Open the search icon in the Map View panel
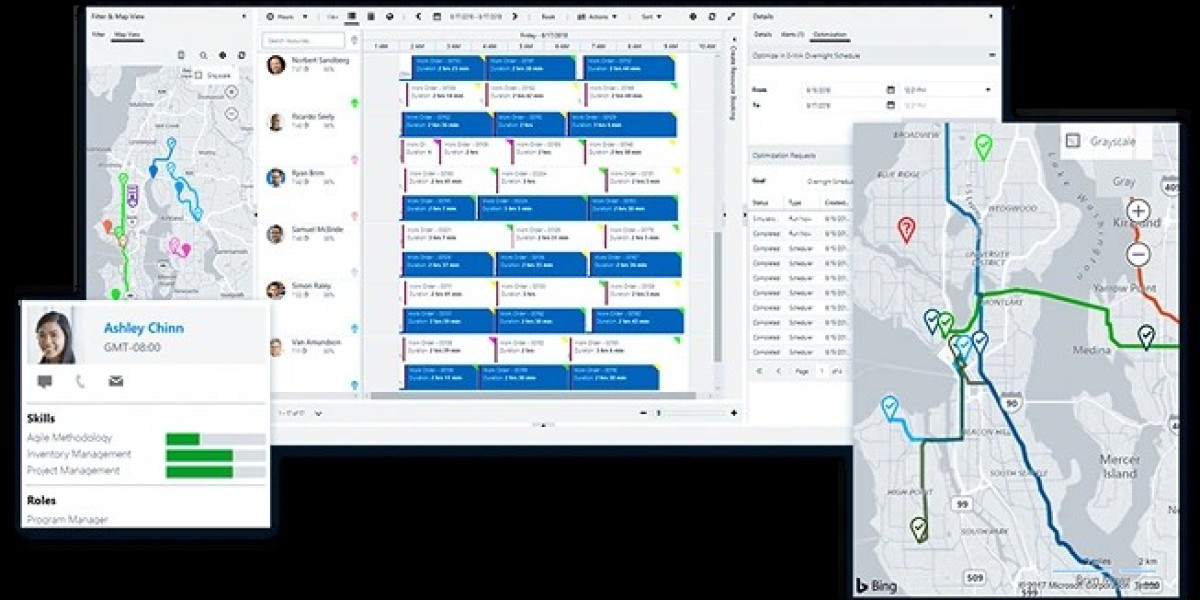1200x600 pixels. point(203,55)
